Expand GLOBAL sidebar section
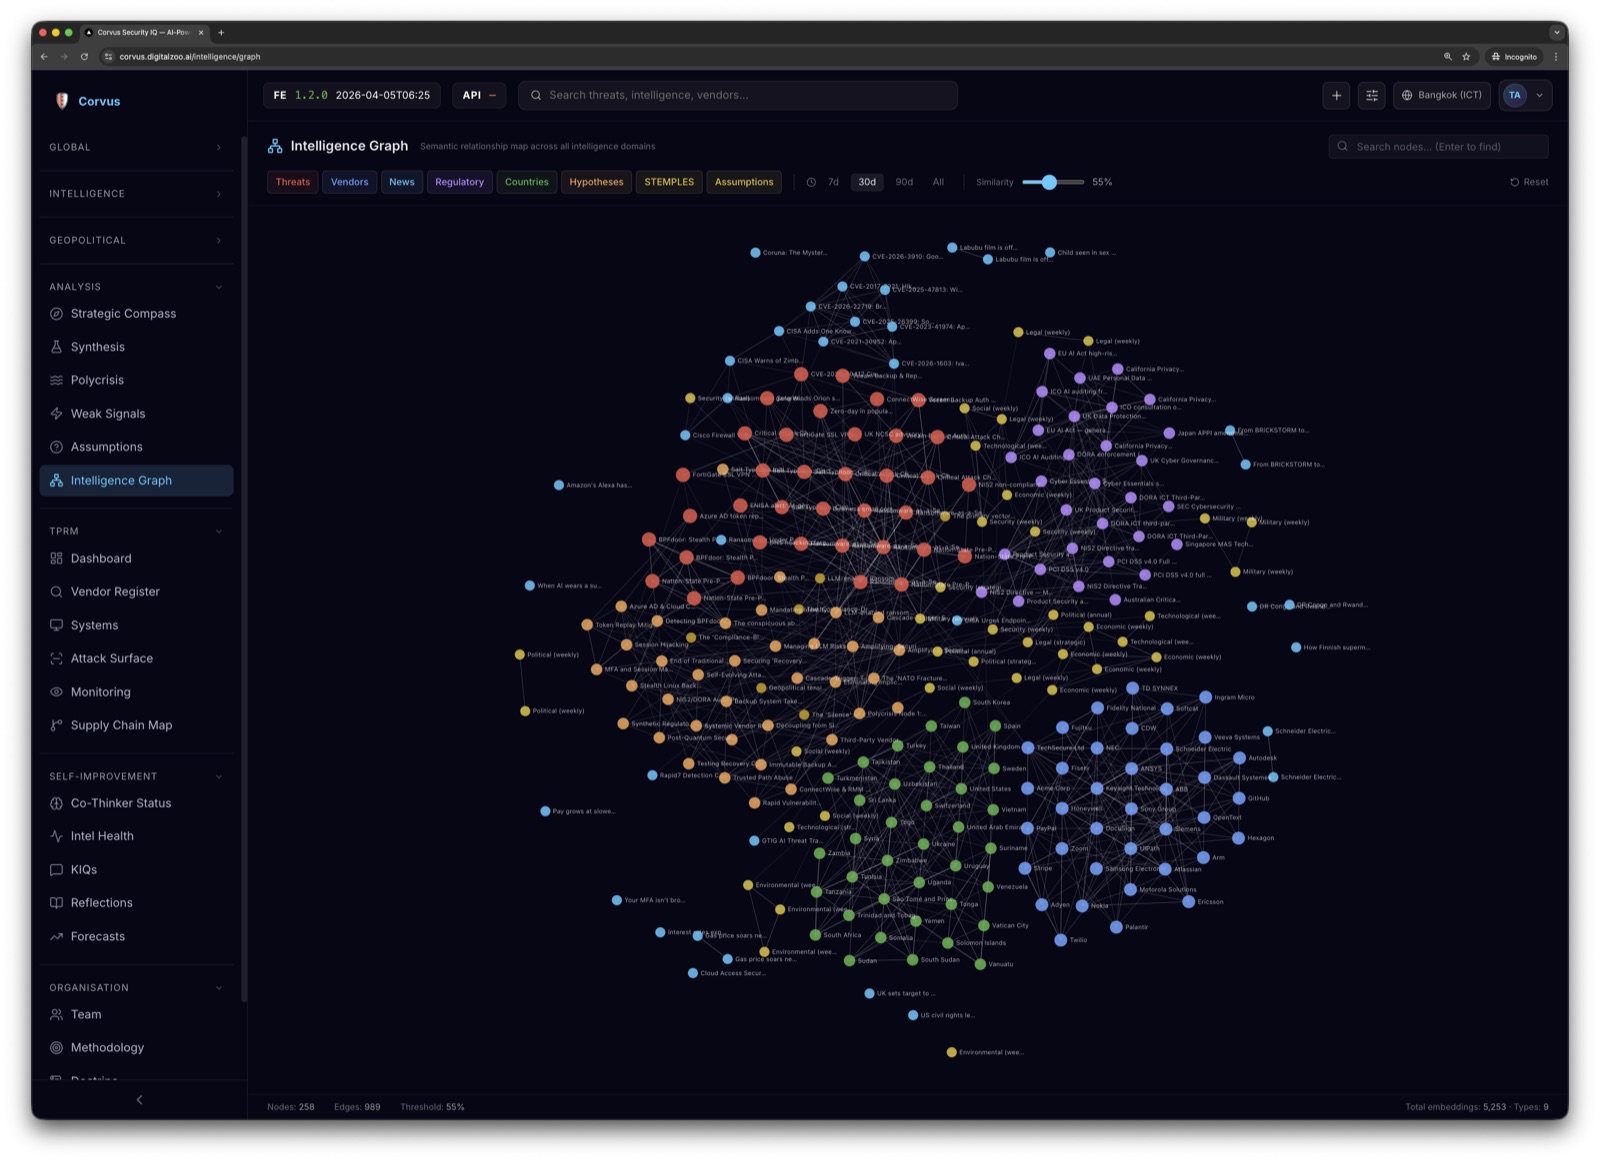This screenshot has height=1161, width=1600. [136, 148]
